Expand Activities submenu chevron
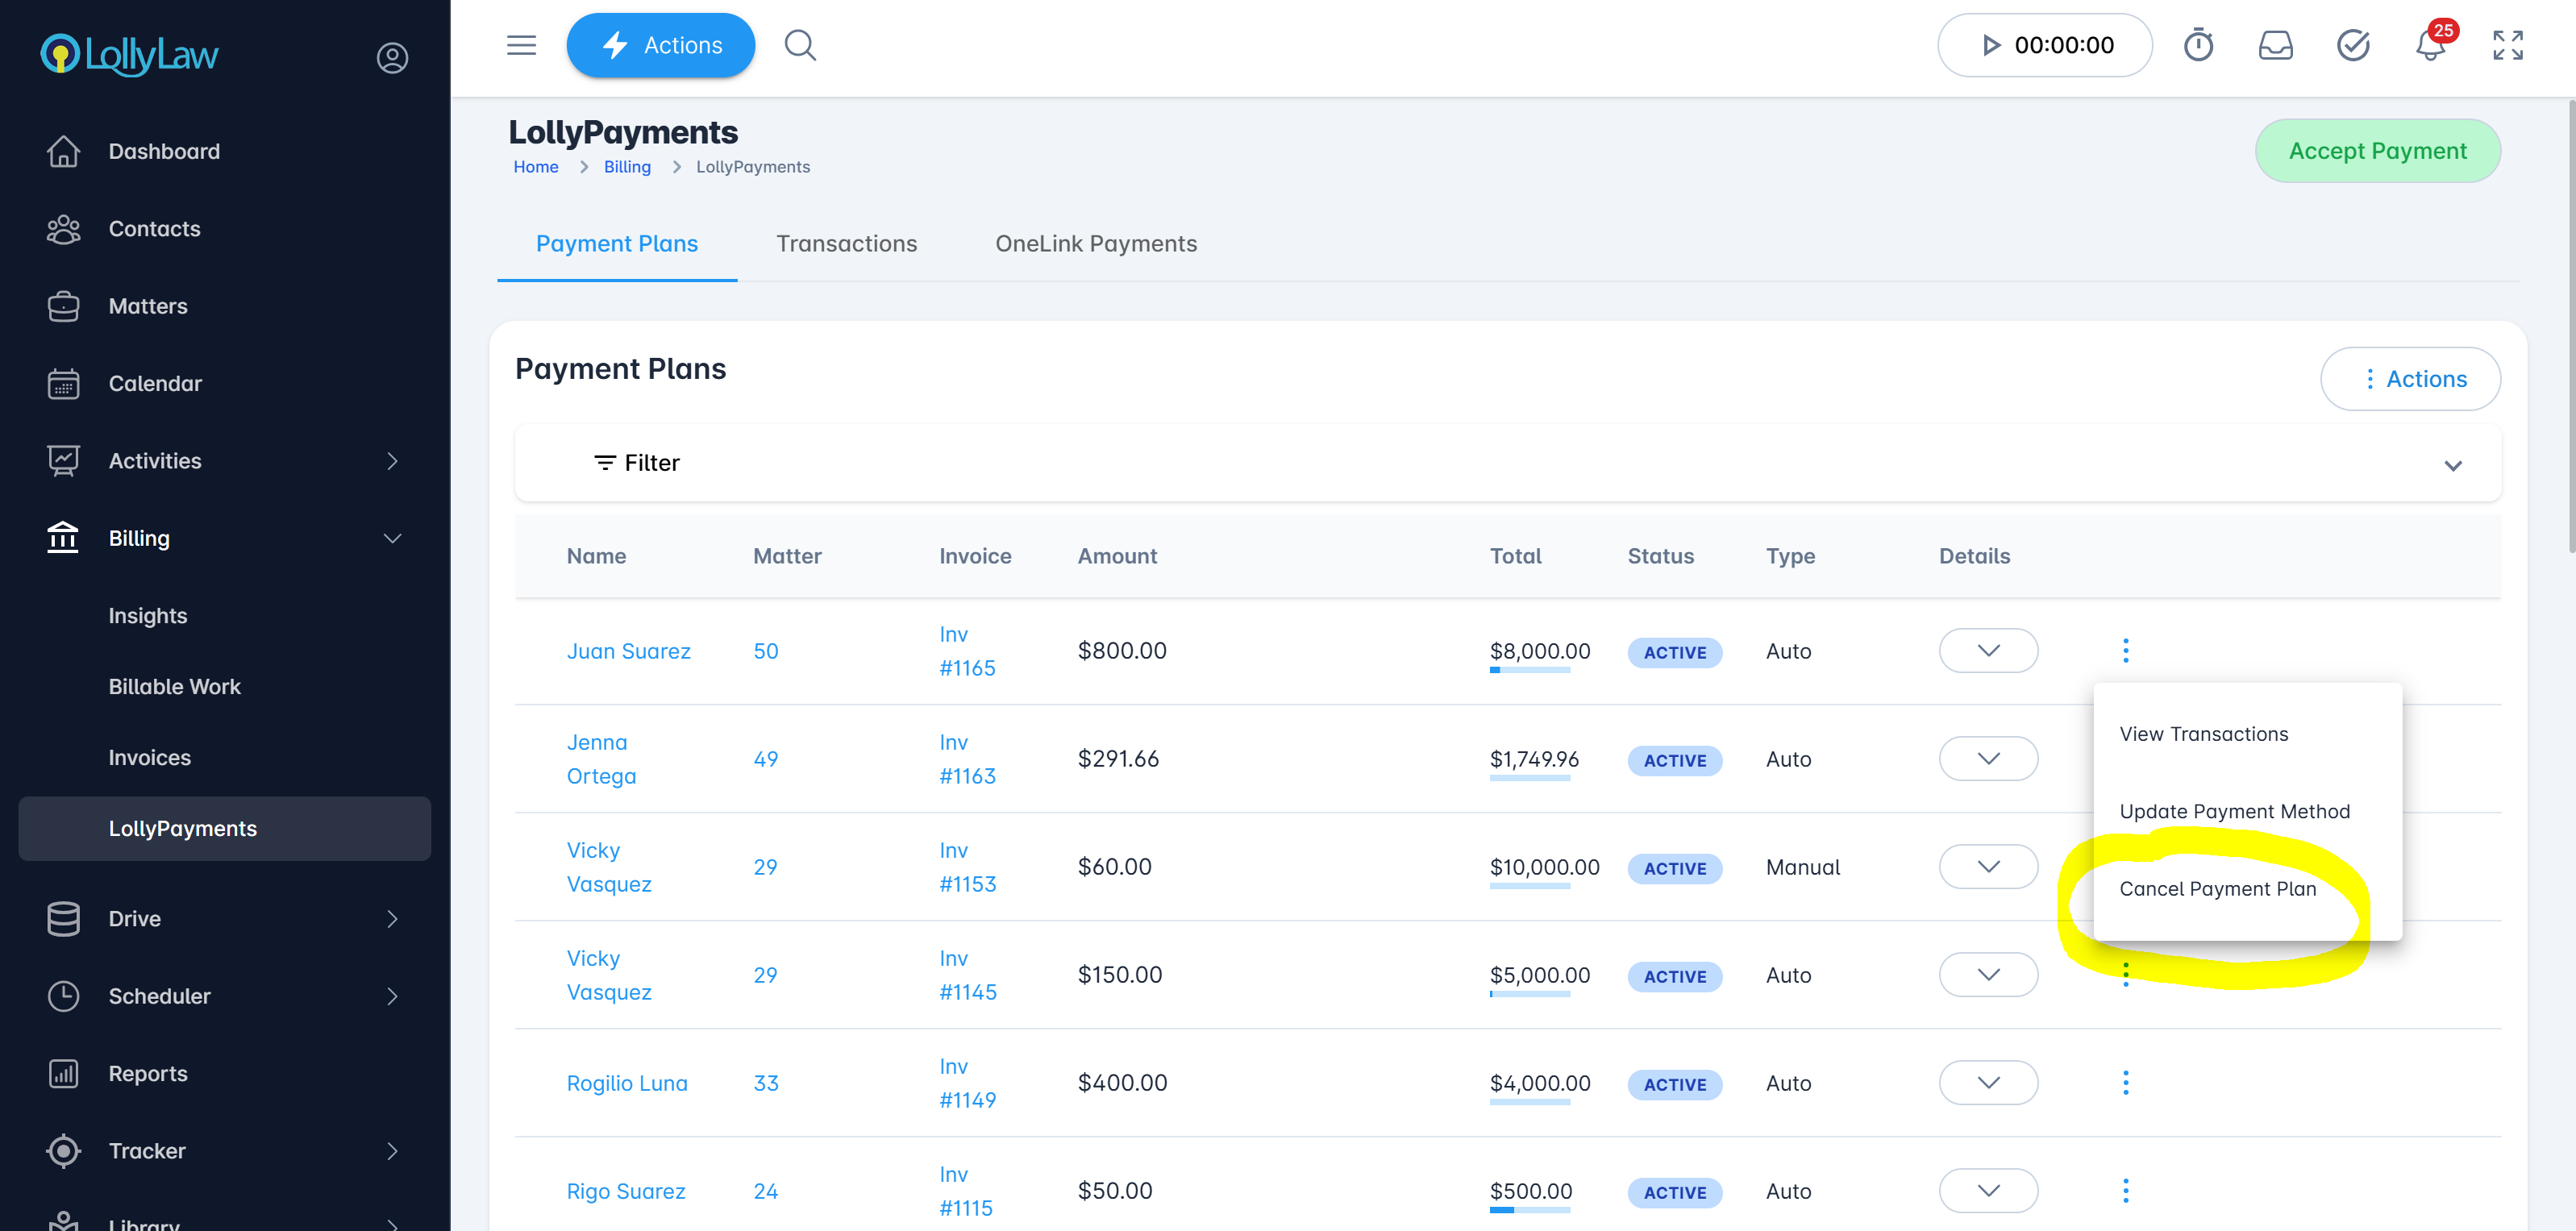2576x1231 pixels. (x=392, y=461)
